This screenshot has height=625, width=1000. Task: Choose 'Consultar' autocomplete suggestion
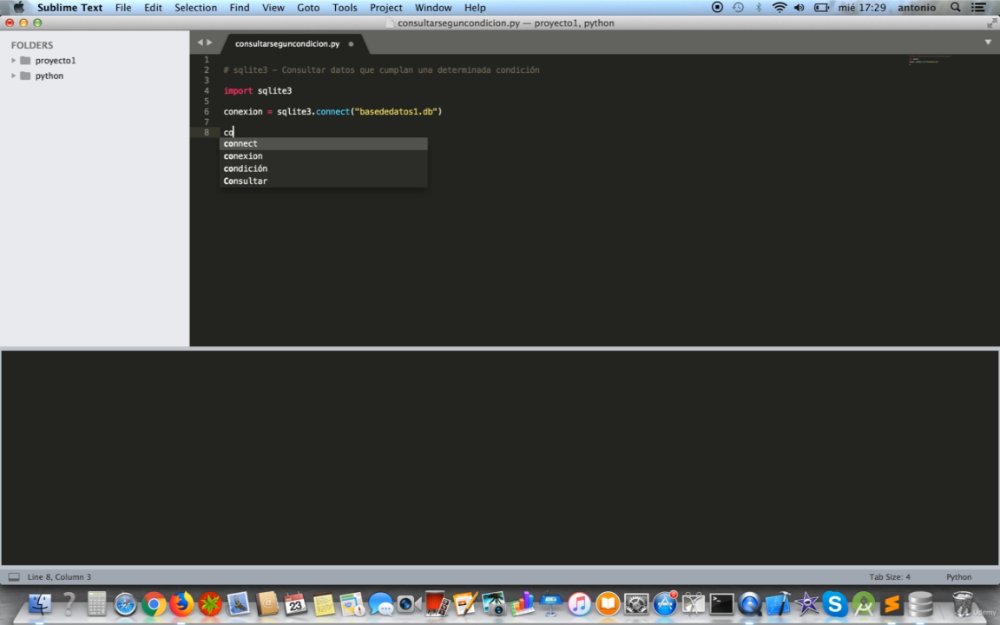pyautogui.click(x=323, y=181)
